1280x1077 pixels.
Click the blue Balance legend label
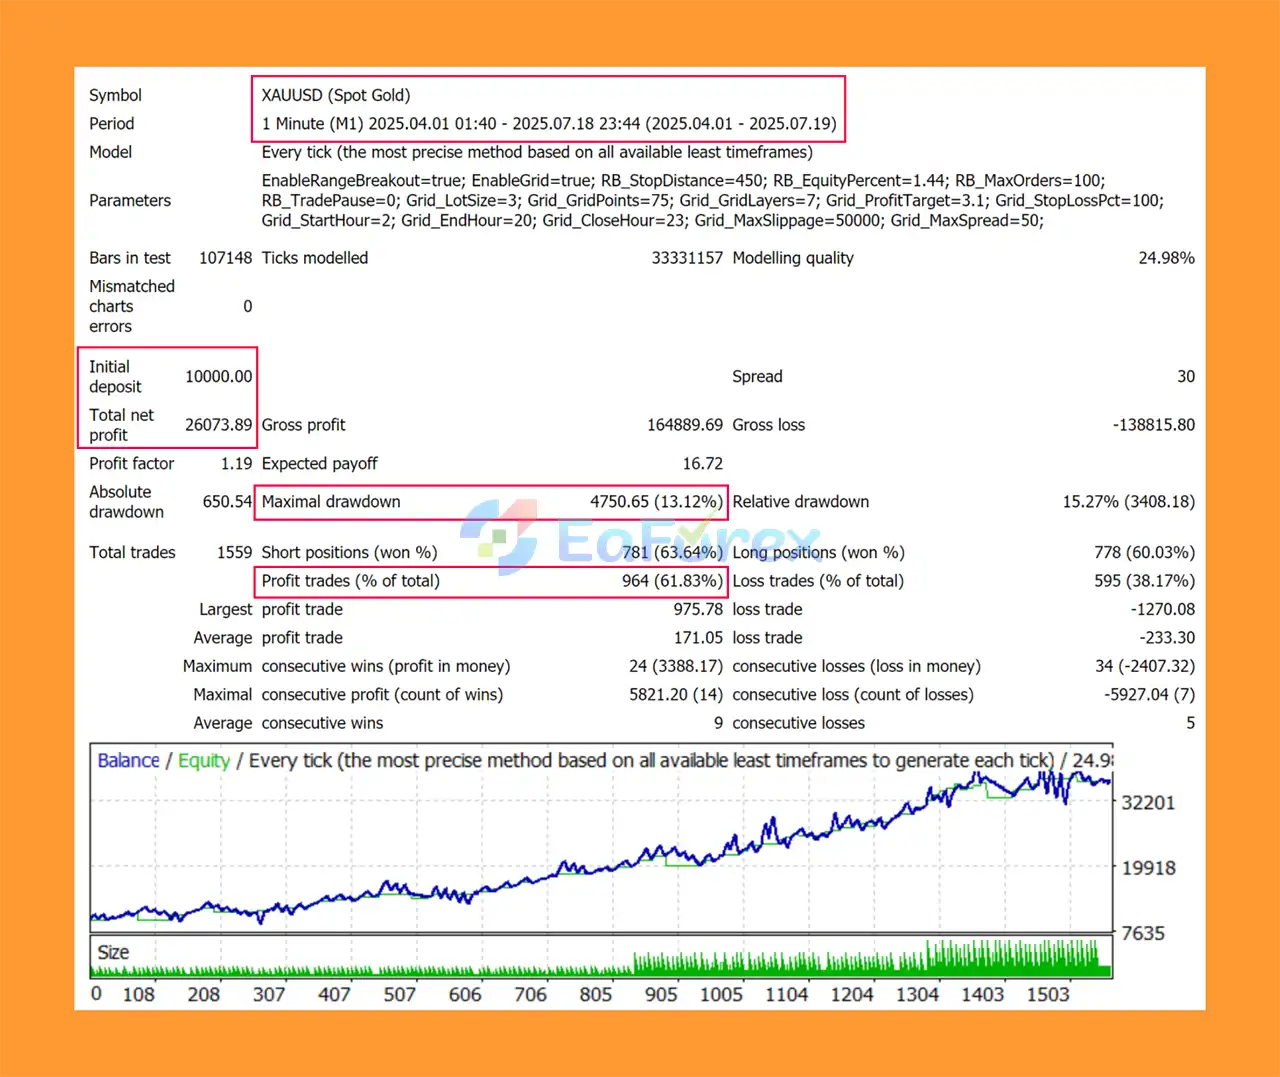[127, 760]
